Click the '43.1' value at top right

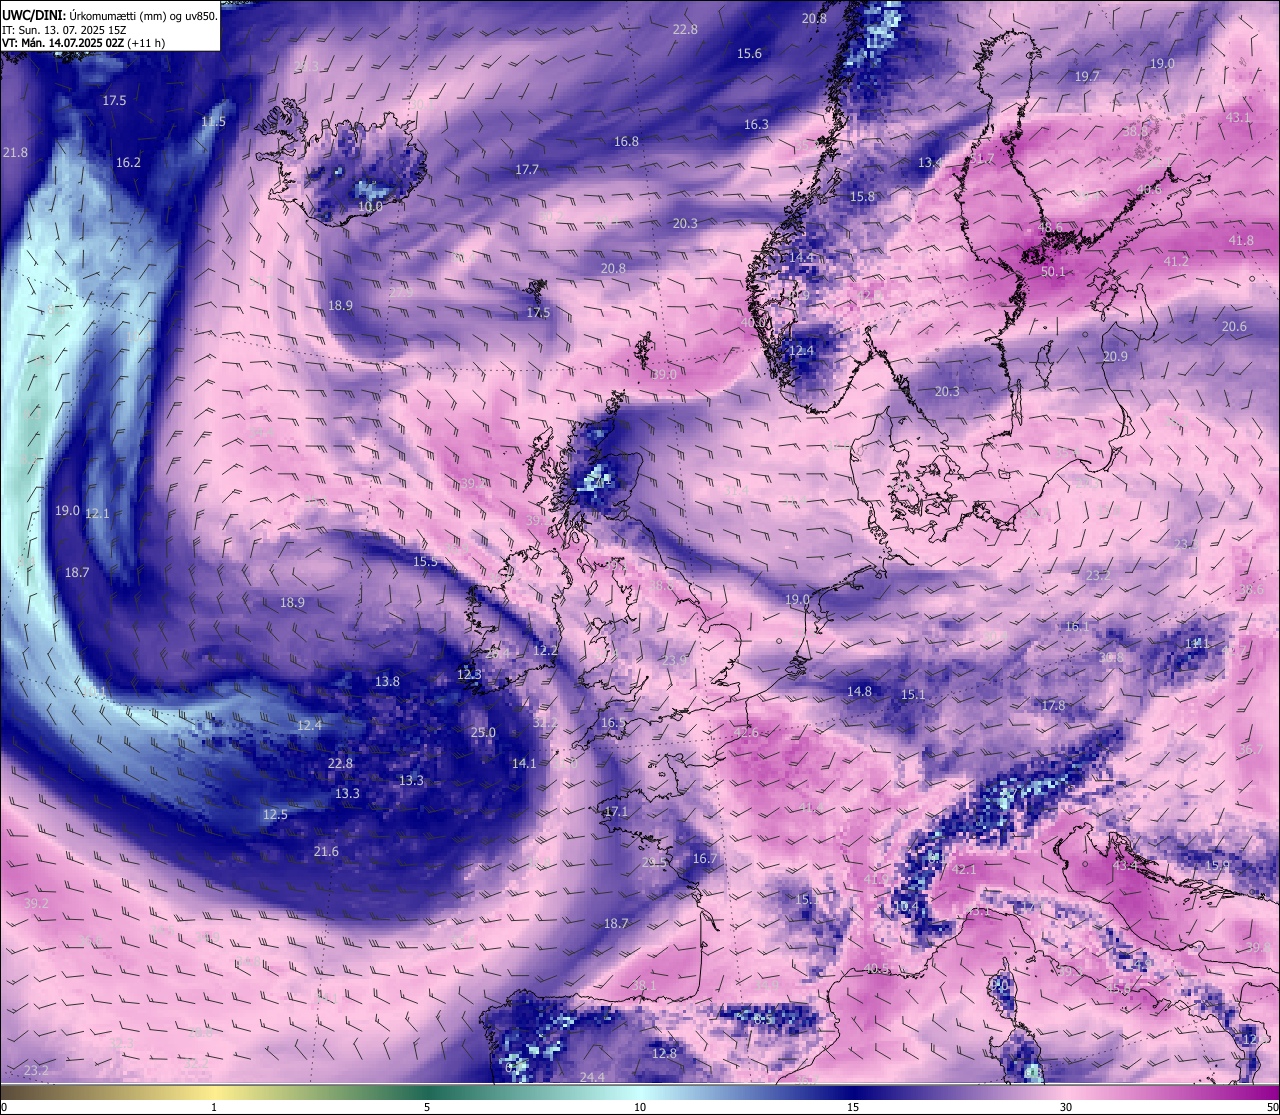[1238, 117]
